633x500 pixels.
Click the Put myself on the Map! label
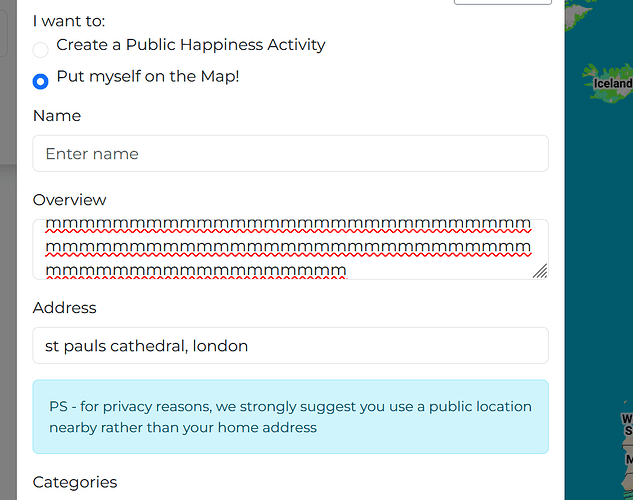[148, 76]
